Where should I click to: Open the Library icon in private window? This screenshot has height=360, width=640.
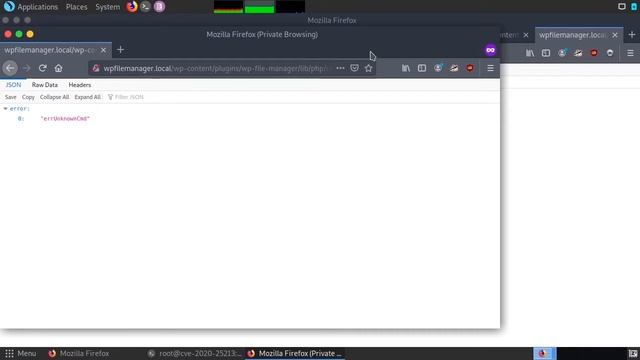[x=406, y=68]
